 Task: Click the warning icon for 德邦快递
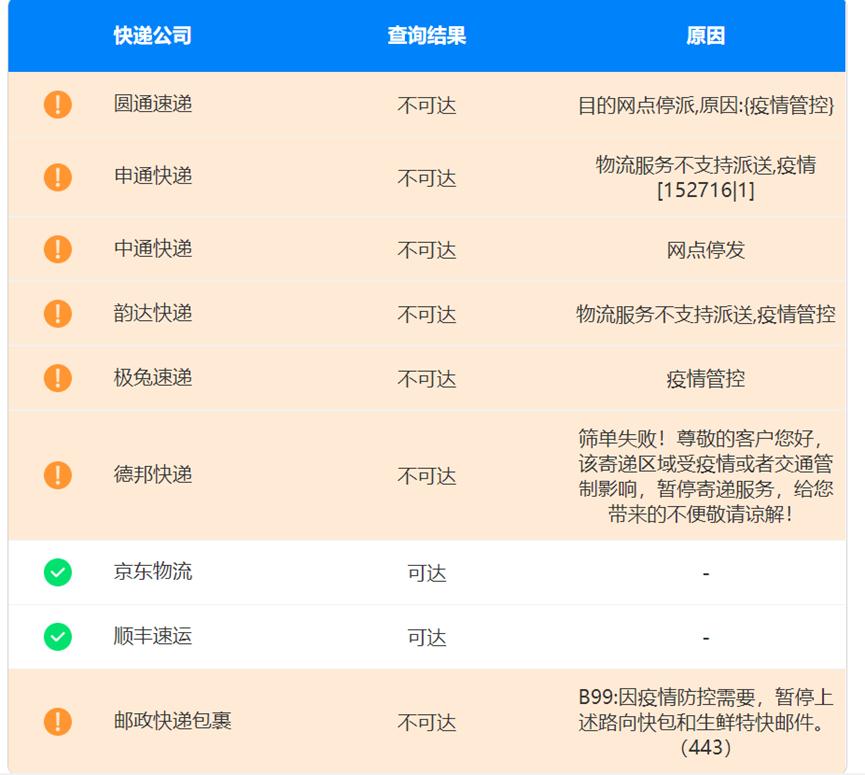click(x=58, y=475)
